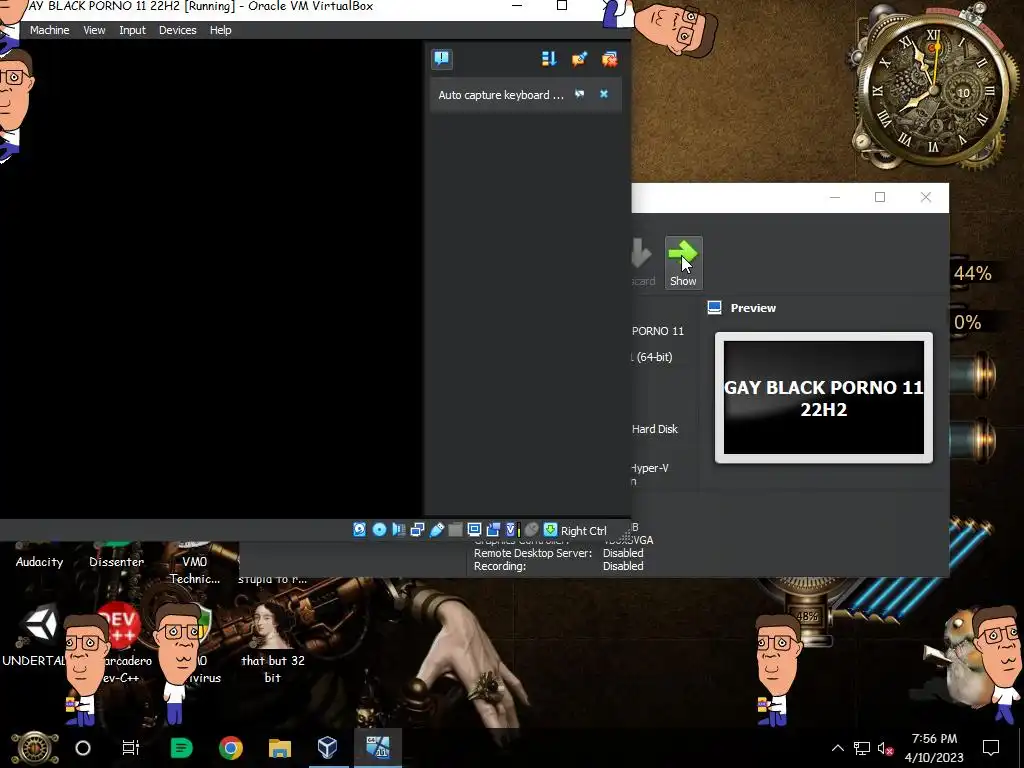The image size is (1024, 768).
Task: Open the Help menu
Action: (221, 30)
